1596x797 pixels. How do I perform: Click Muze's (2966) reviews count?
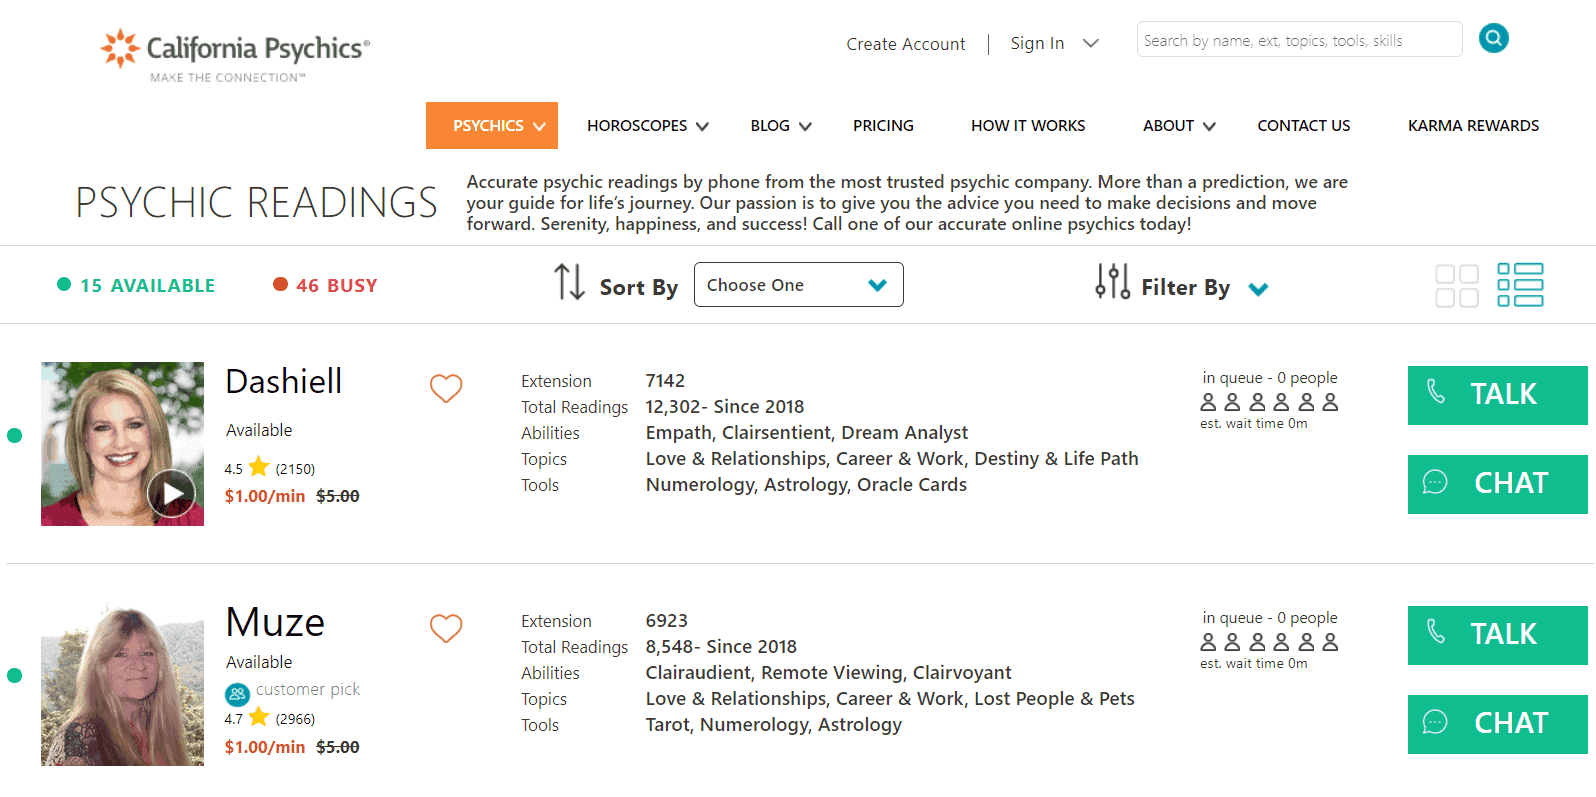coord(295,719)
